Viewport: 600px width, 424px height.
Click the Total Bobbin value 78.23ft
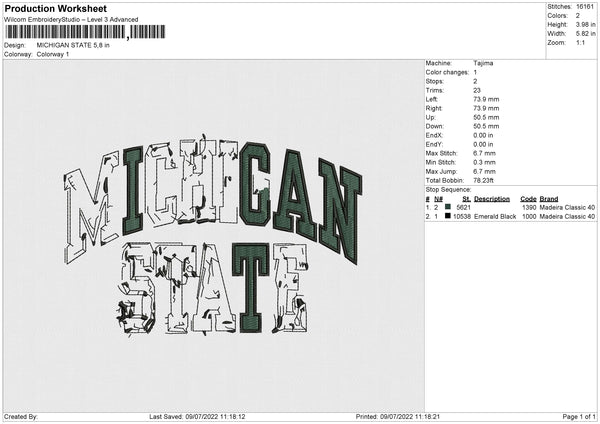tap(484, 180)
